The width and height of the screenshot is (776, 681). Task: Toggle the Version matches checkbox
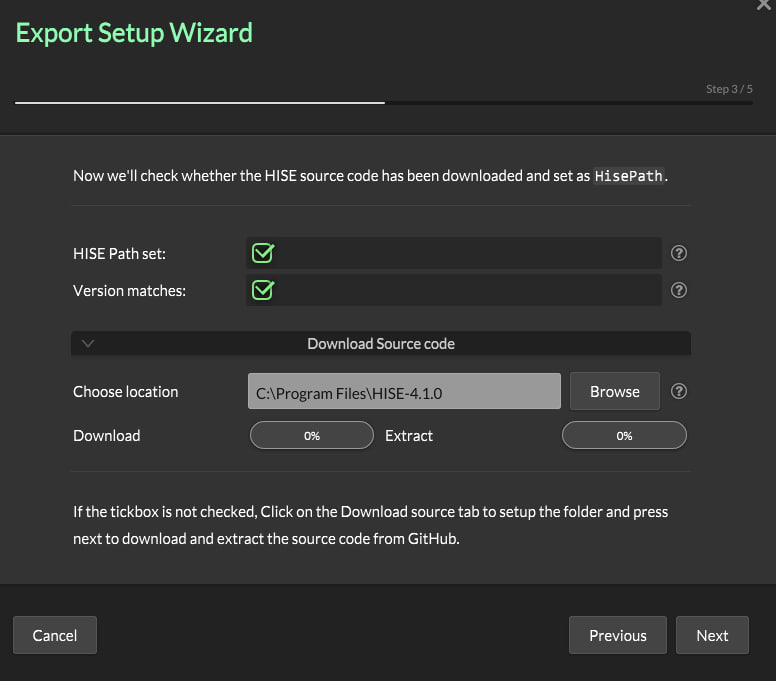click(263, 290)
